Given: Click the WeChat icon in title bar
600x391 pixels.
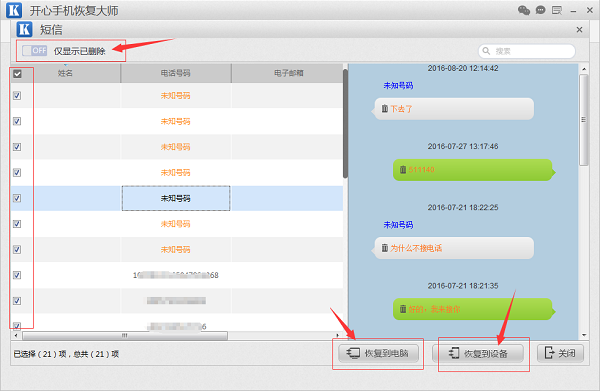Looking at the screenshot, I should [x=523, y=10].
